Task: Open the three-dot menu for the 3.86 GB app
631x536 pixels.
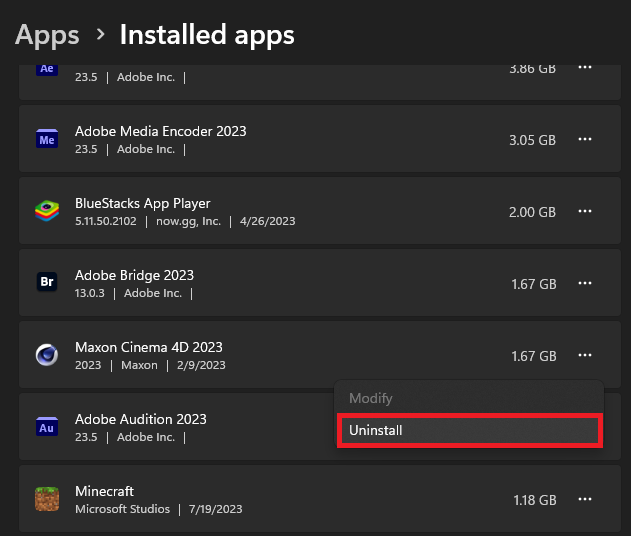Action: (x=586, y=68)
